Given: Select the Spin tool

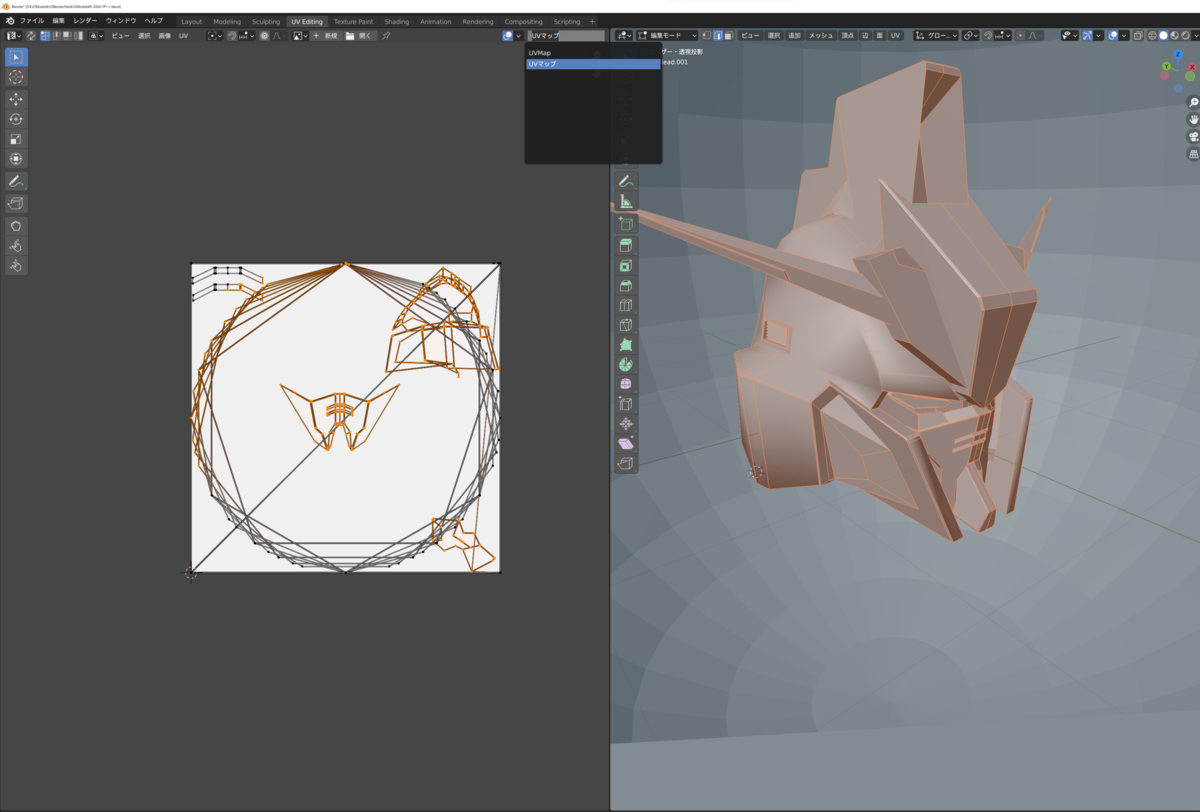Looking at the screenshot, I should point(626,364).
